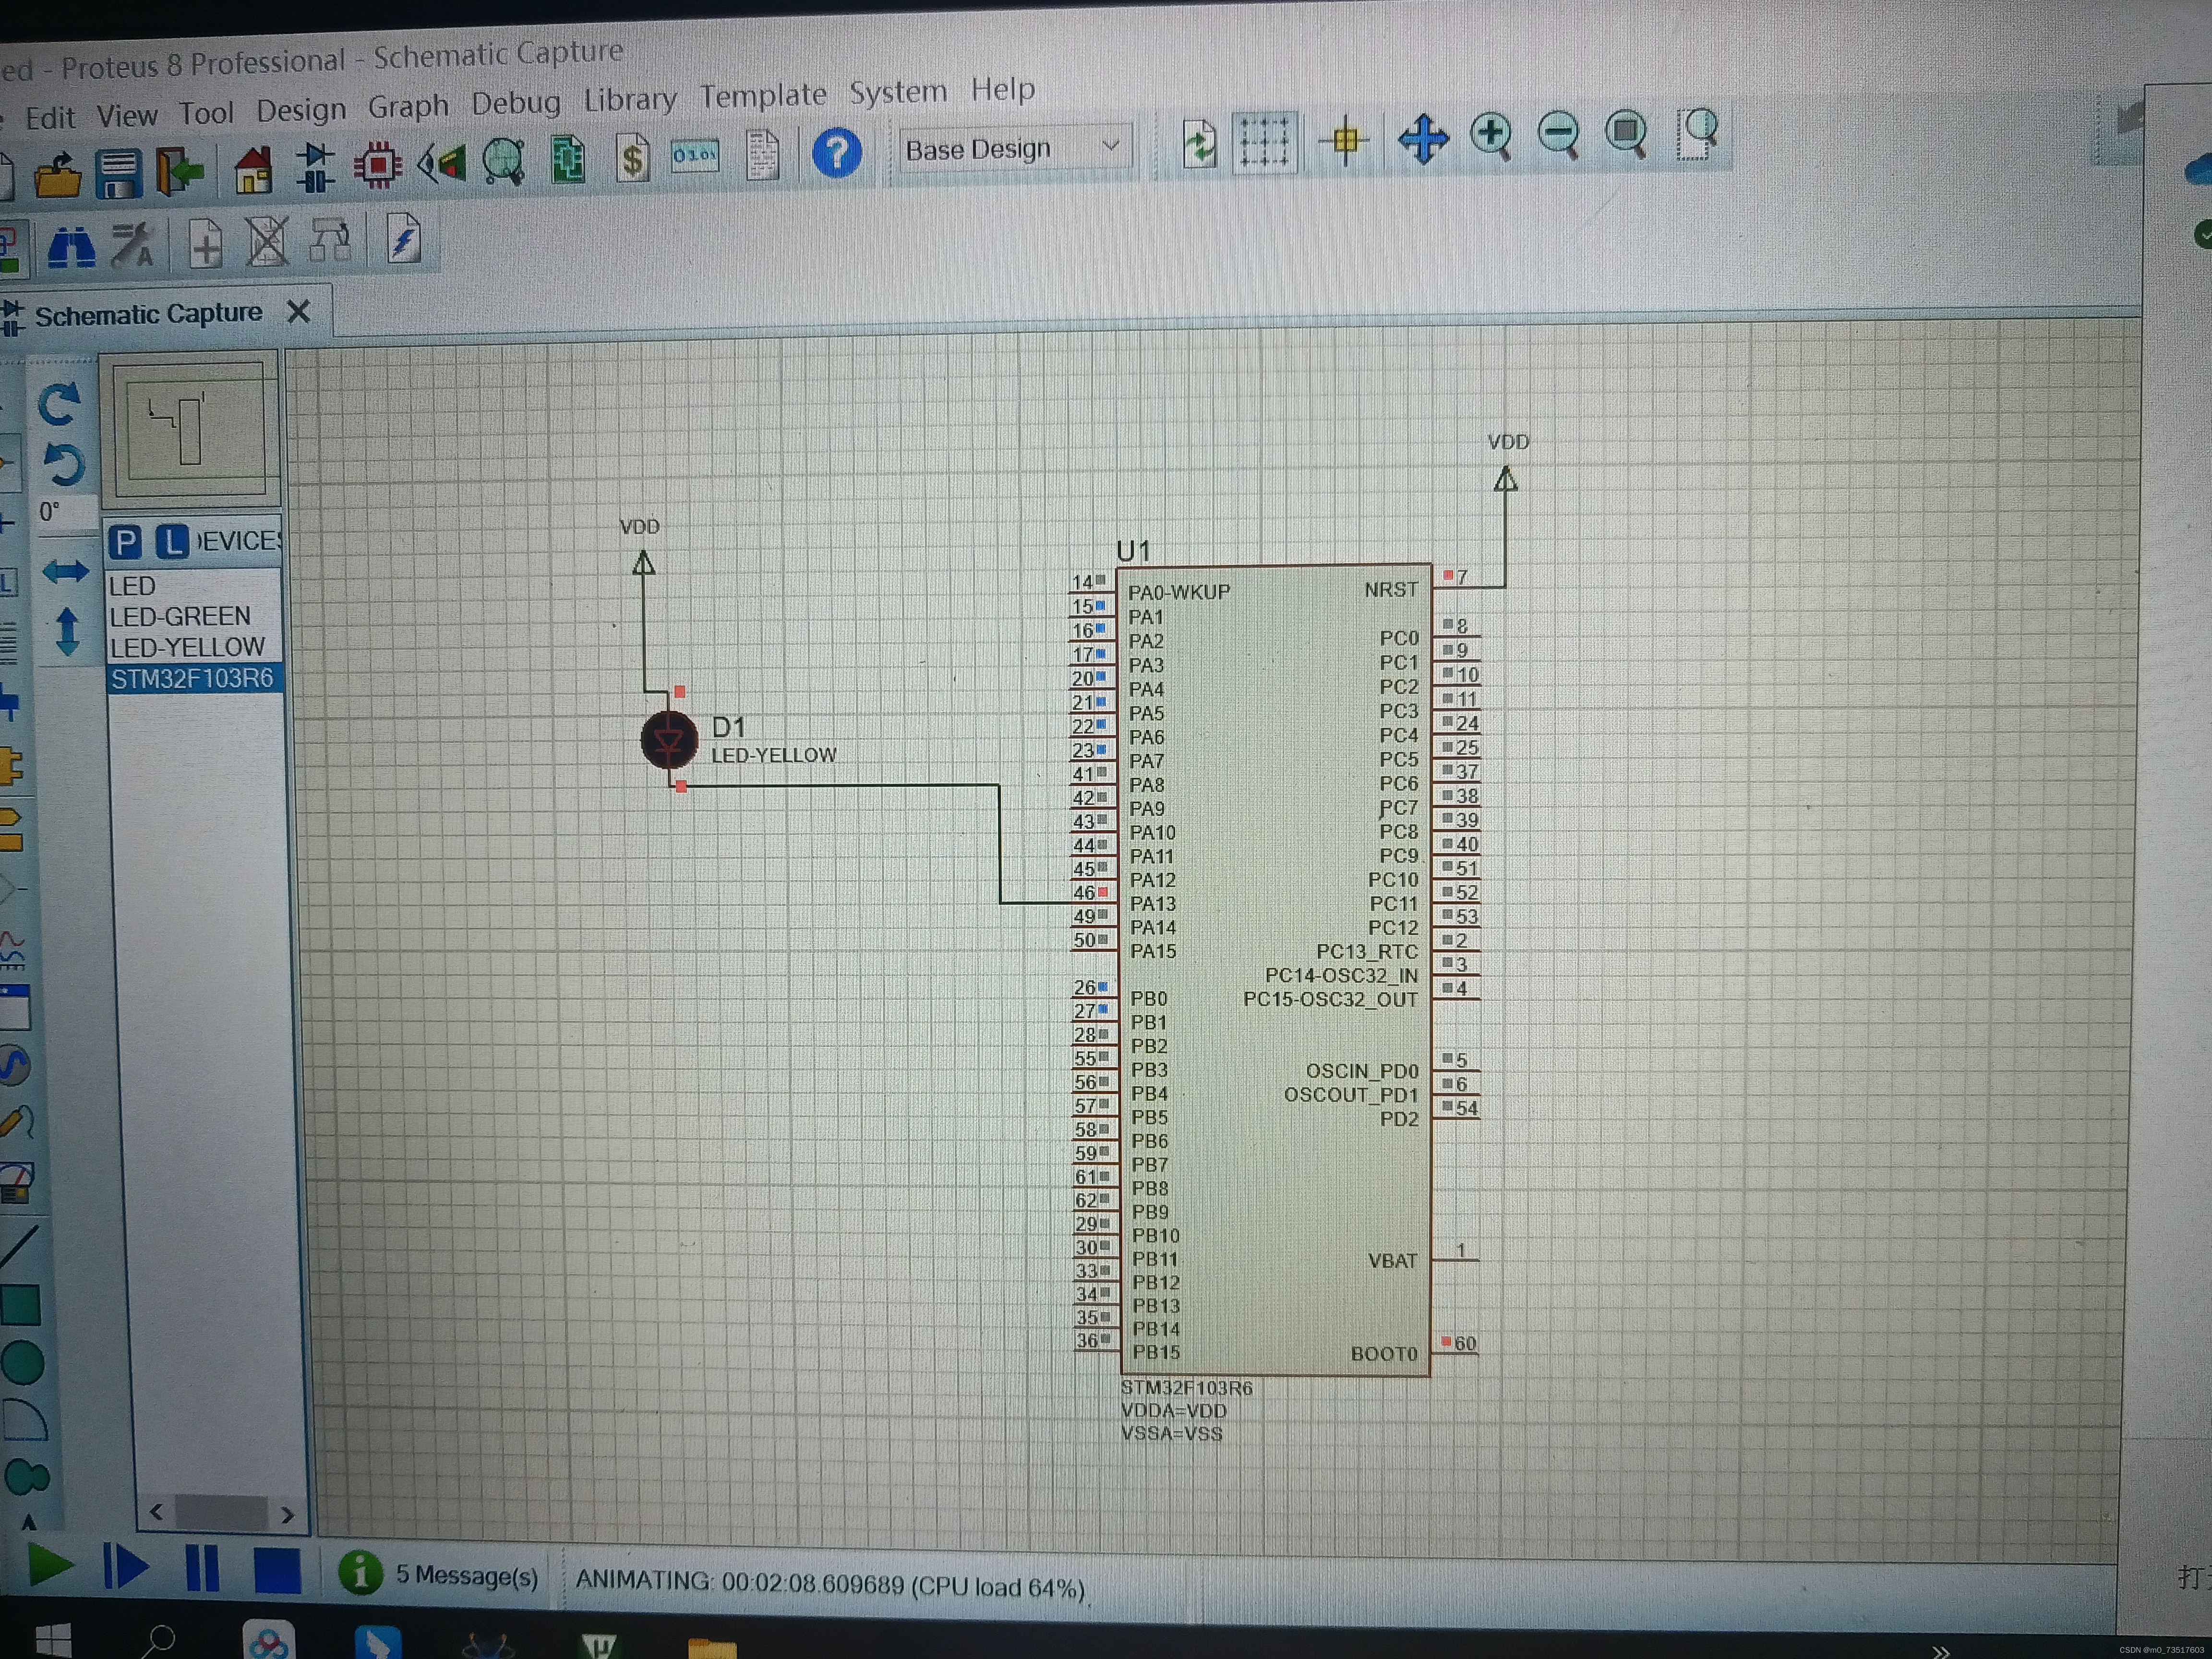Close the Schematic Capture tab

298,312
